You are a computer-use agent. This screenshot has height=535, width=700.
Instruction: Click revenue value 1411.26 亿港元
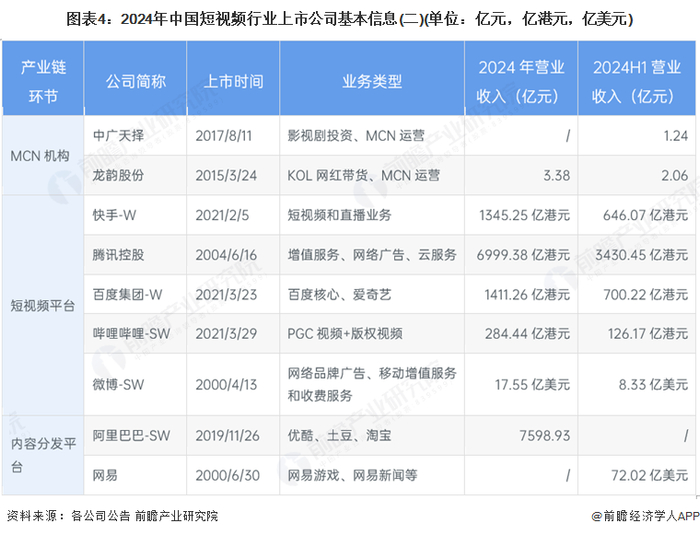point(527,294)
